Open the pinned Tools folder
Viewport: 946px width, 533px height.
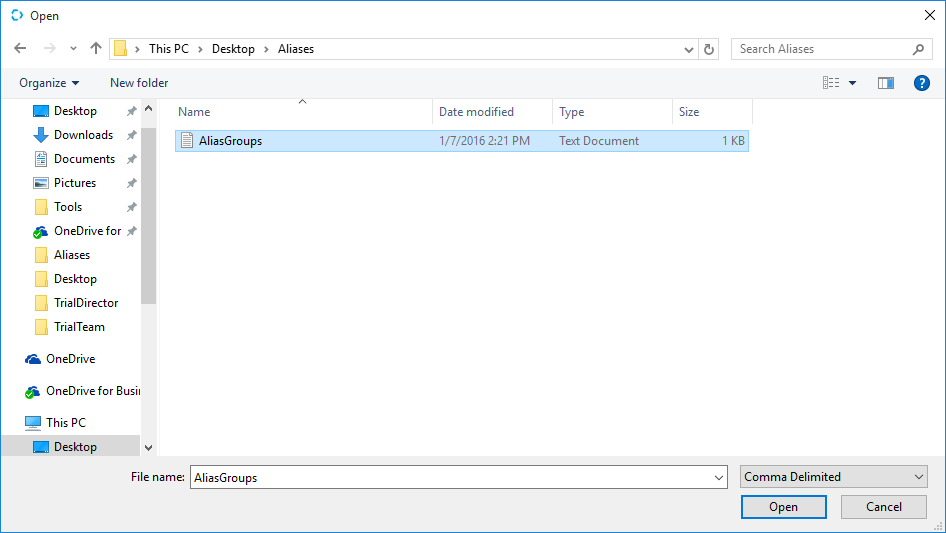pos(68,207)
